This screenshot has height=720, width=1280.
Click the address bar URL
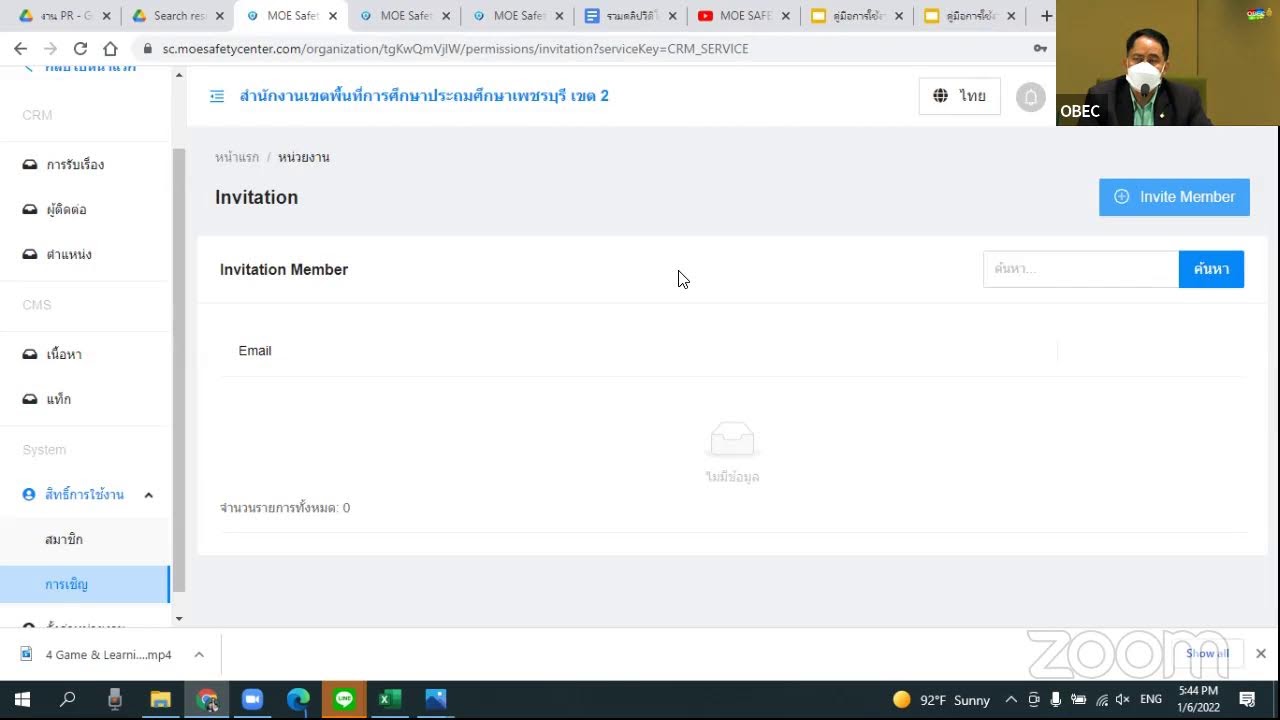click(455, 48)
